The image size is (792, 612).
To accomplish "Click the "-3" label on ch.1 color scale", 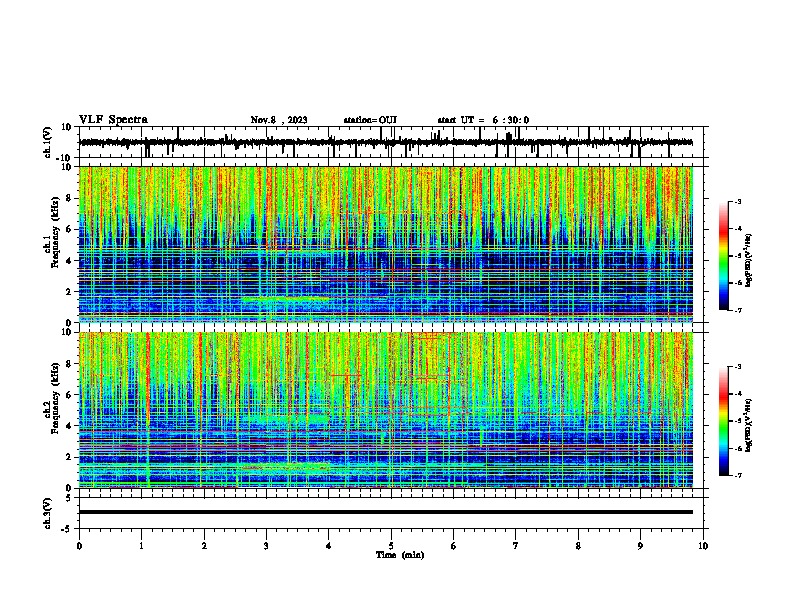I will click(738, 202).
